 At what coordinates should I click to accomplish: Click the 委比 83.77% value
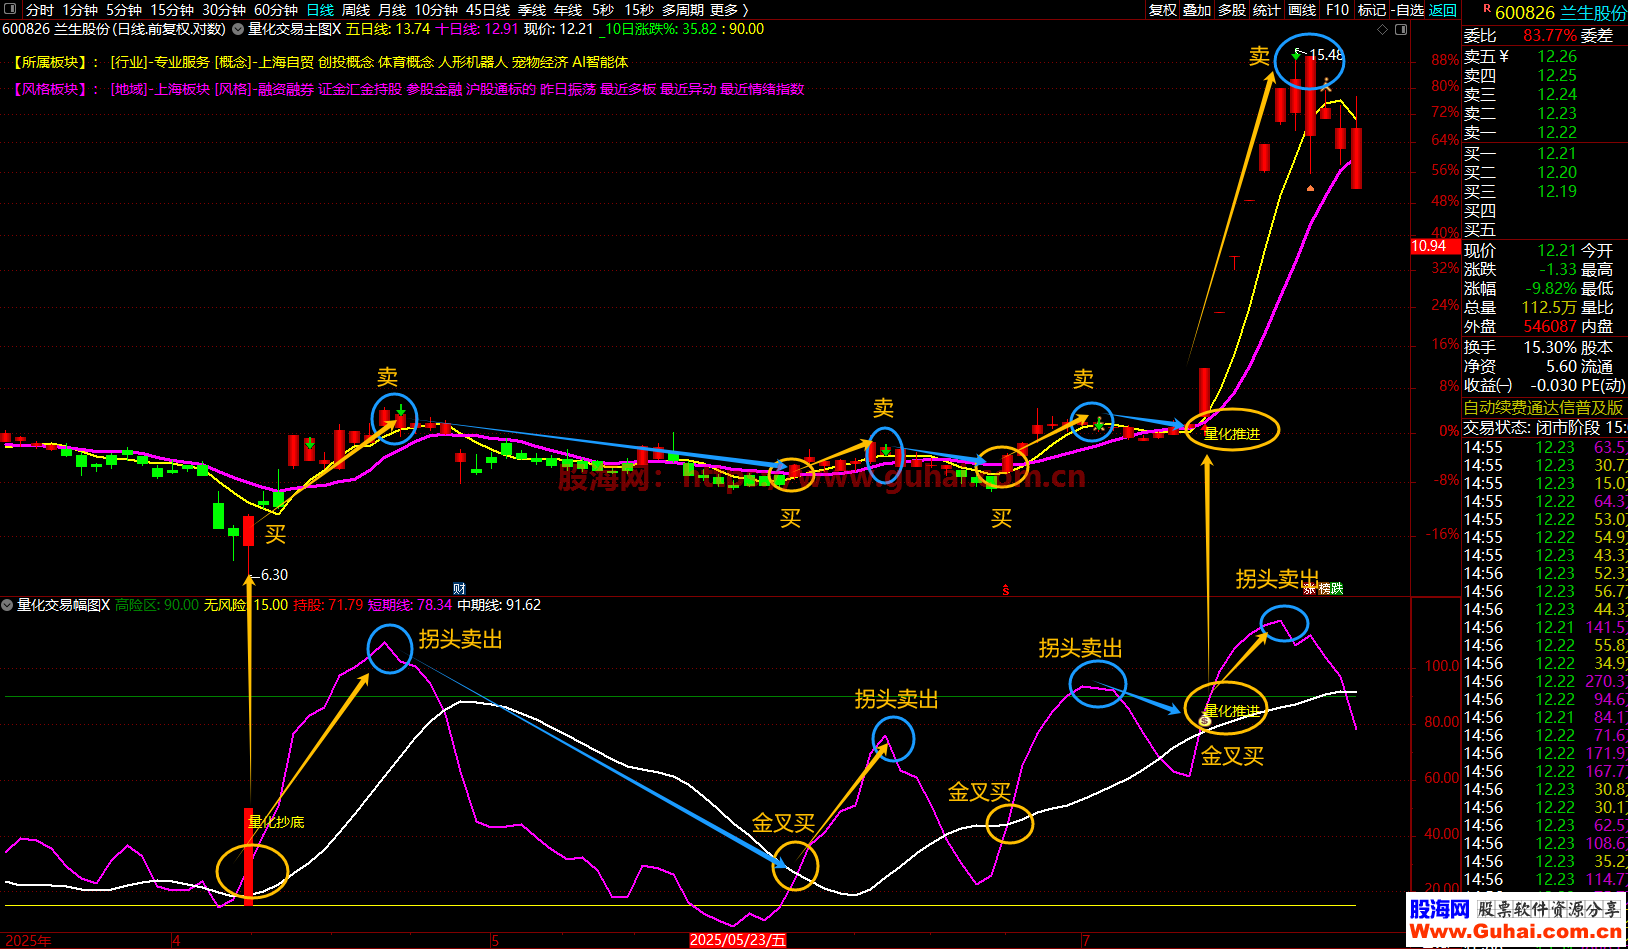1550,36
